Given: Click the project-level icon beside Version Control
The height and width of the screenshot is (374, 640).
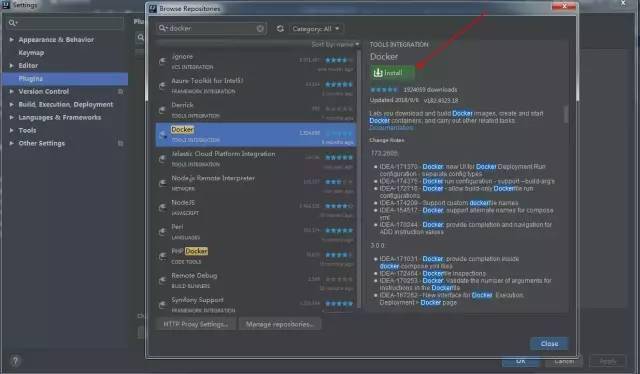Looking at the screenshot, I should coord(120,91).
